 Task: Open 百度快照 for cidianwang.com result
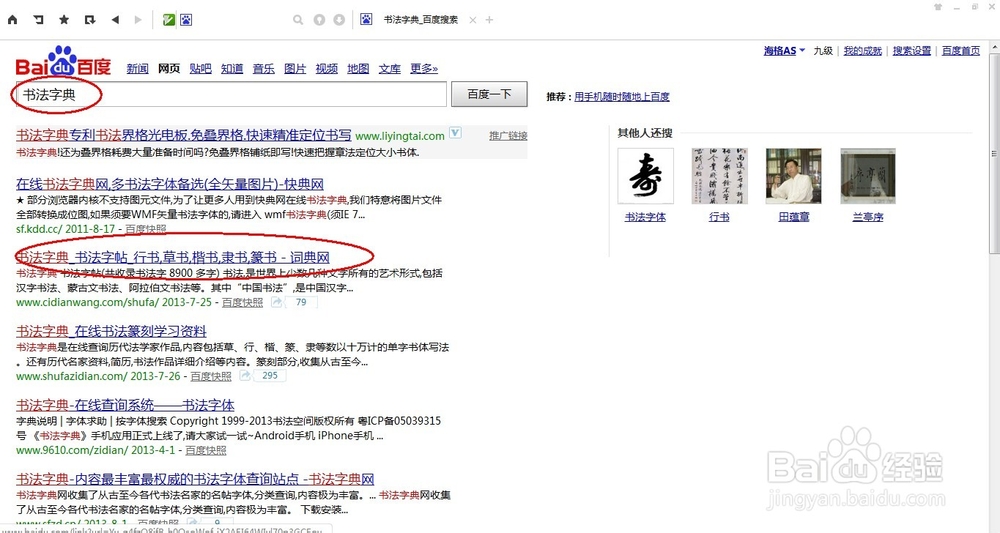(x=242, y=302)
